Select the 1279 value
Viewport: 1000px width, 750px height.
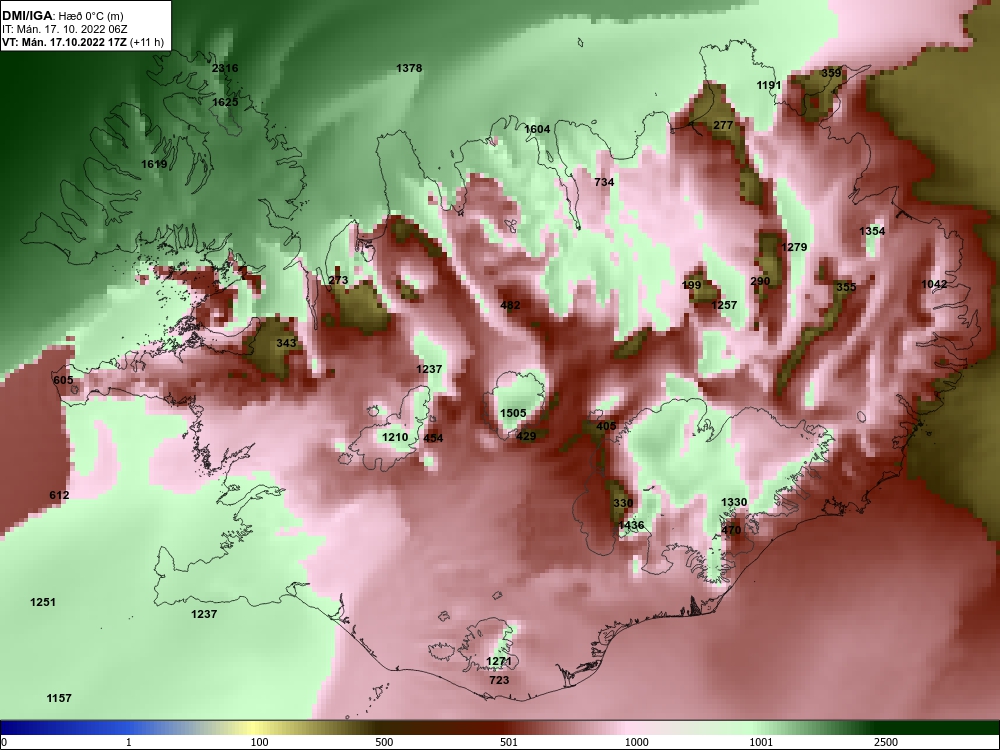tap(795, 247)
